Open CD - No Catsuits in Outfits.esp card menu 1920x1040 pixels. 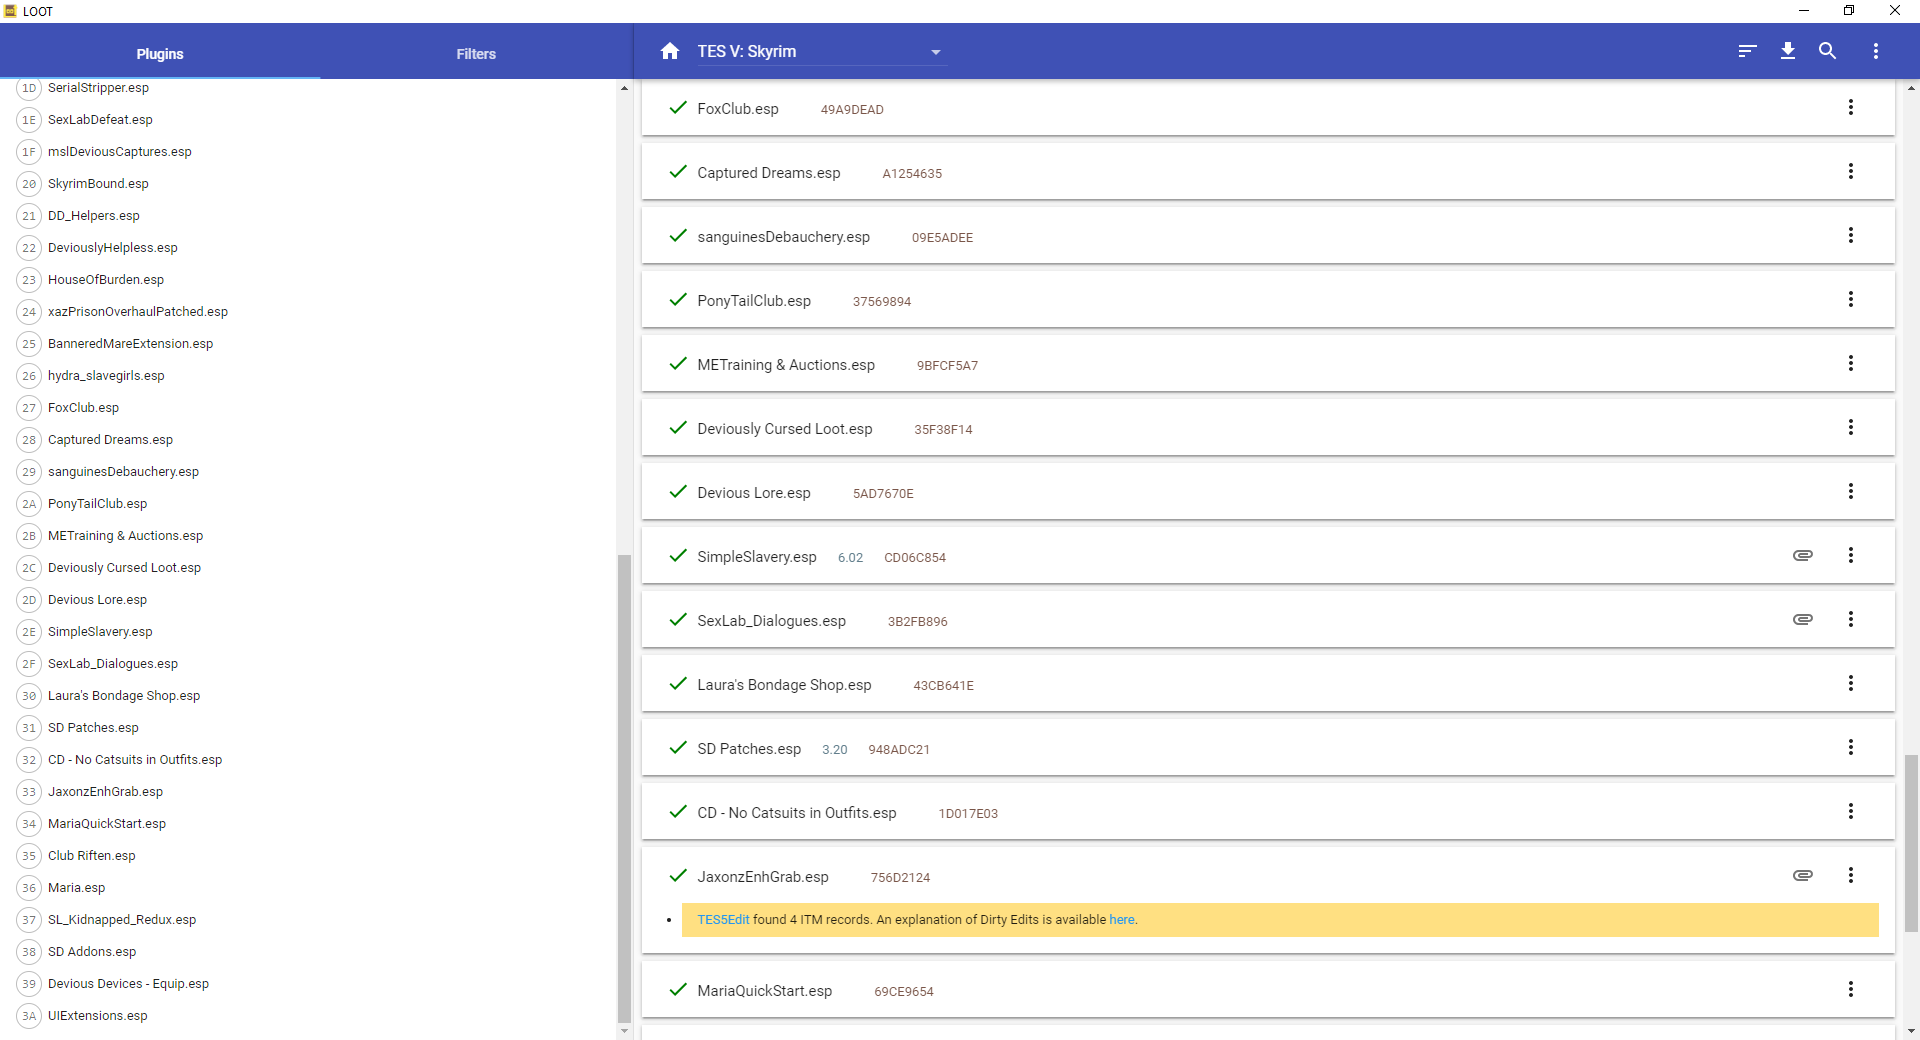[1851, 811]
